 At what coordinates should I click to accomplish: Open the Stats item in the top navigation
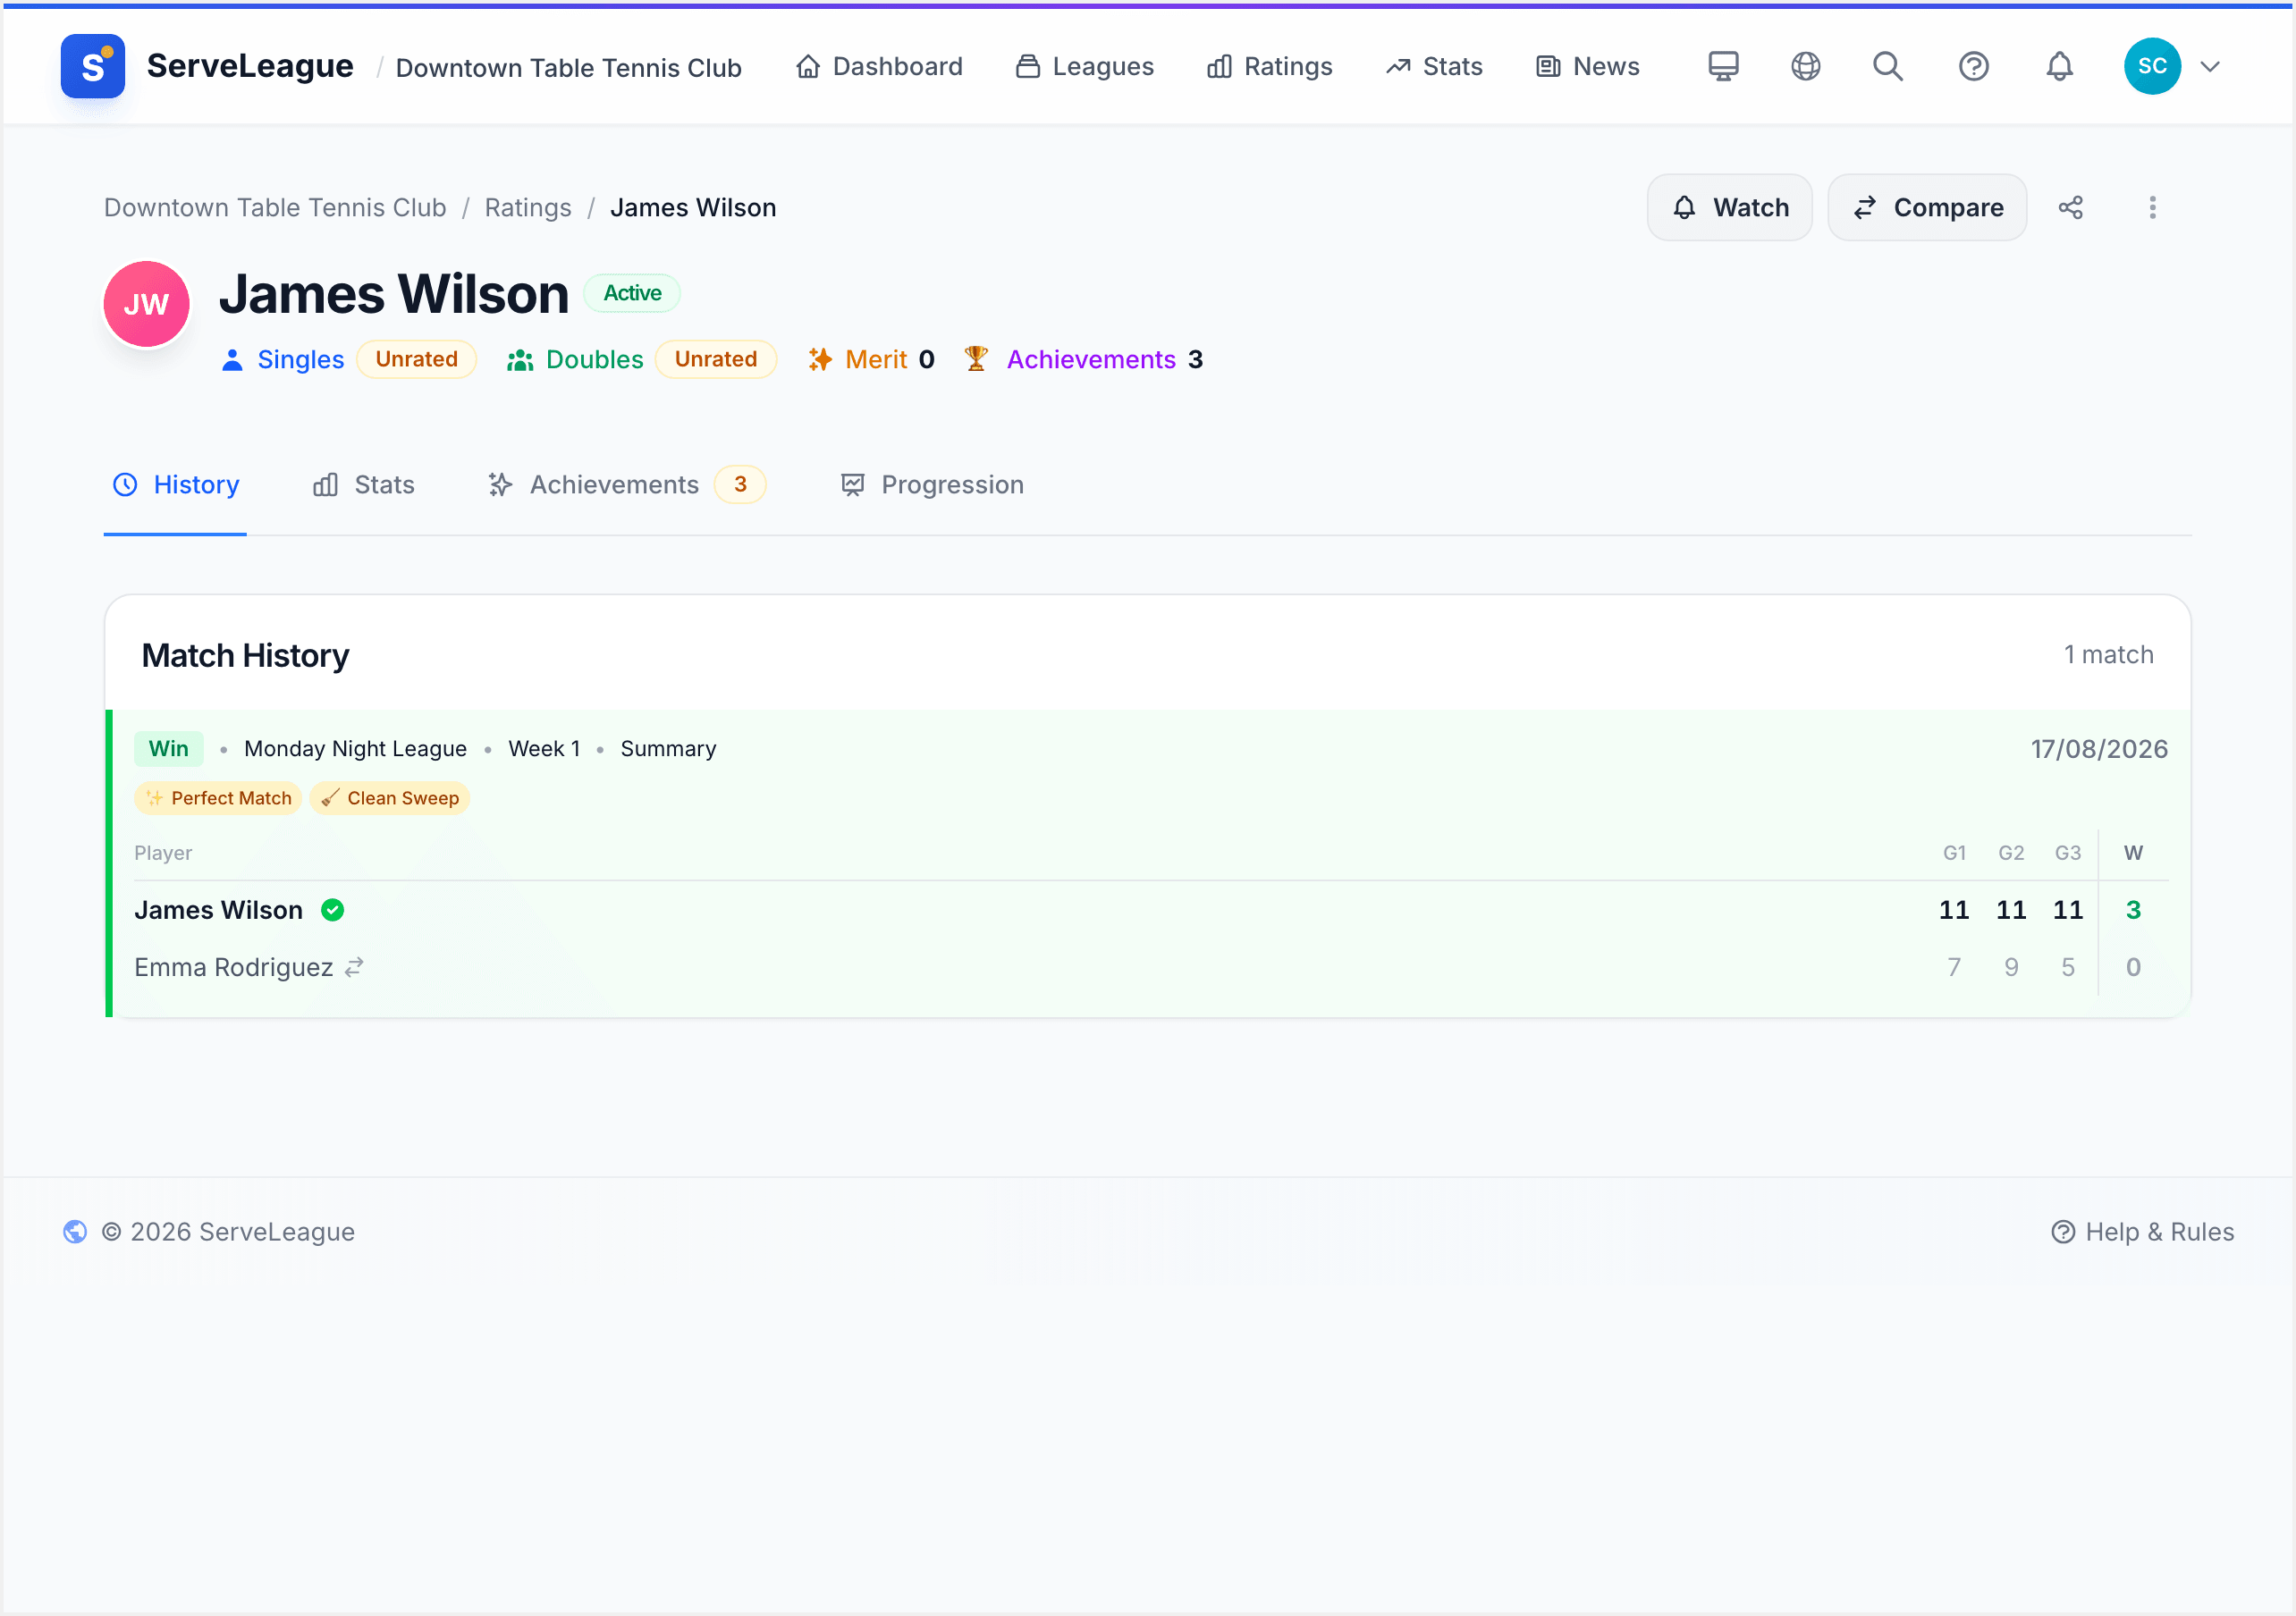pyautogui.click(x=1434, y=66)
